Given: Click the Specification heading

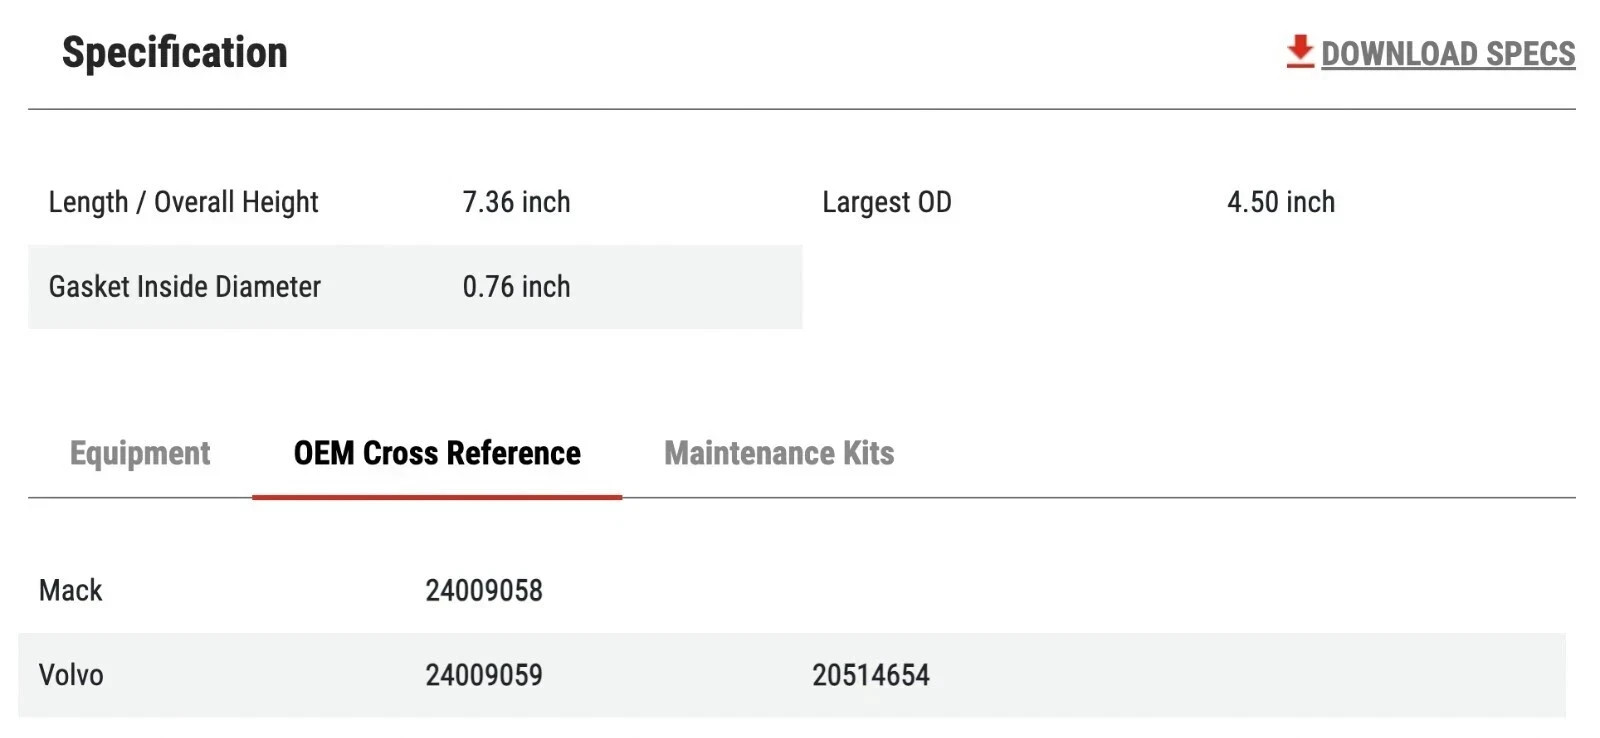Looking at the screenshot, I should click(175, 53).
